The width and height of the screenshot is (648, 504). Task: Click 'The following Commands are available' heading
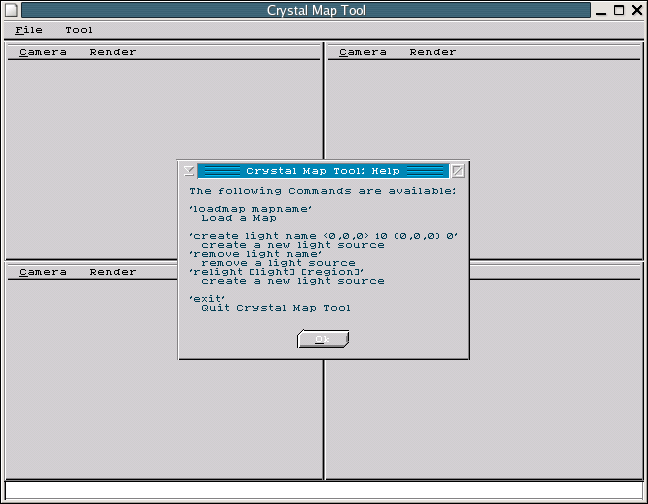[x=322, y=191]
